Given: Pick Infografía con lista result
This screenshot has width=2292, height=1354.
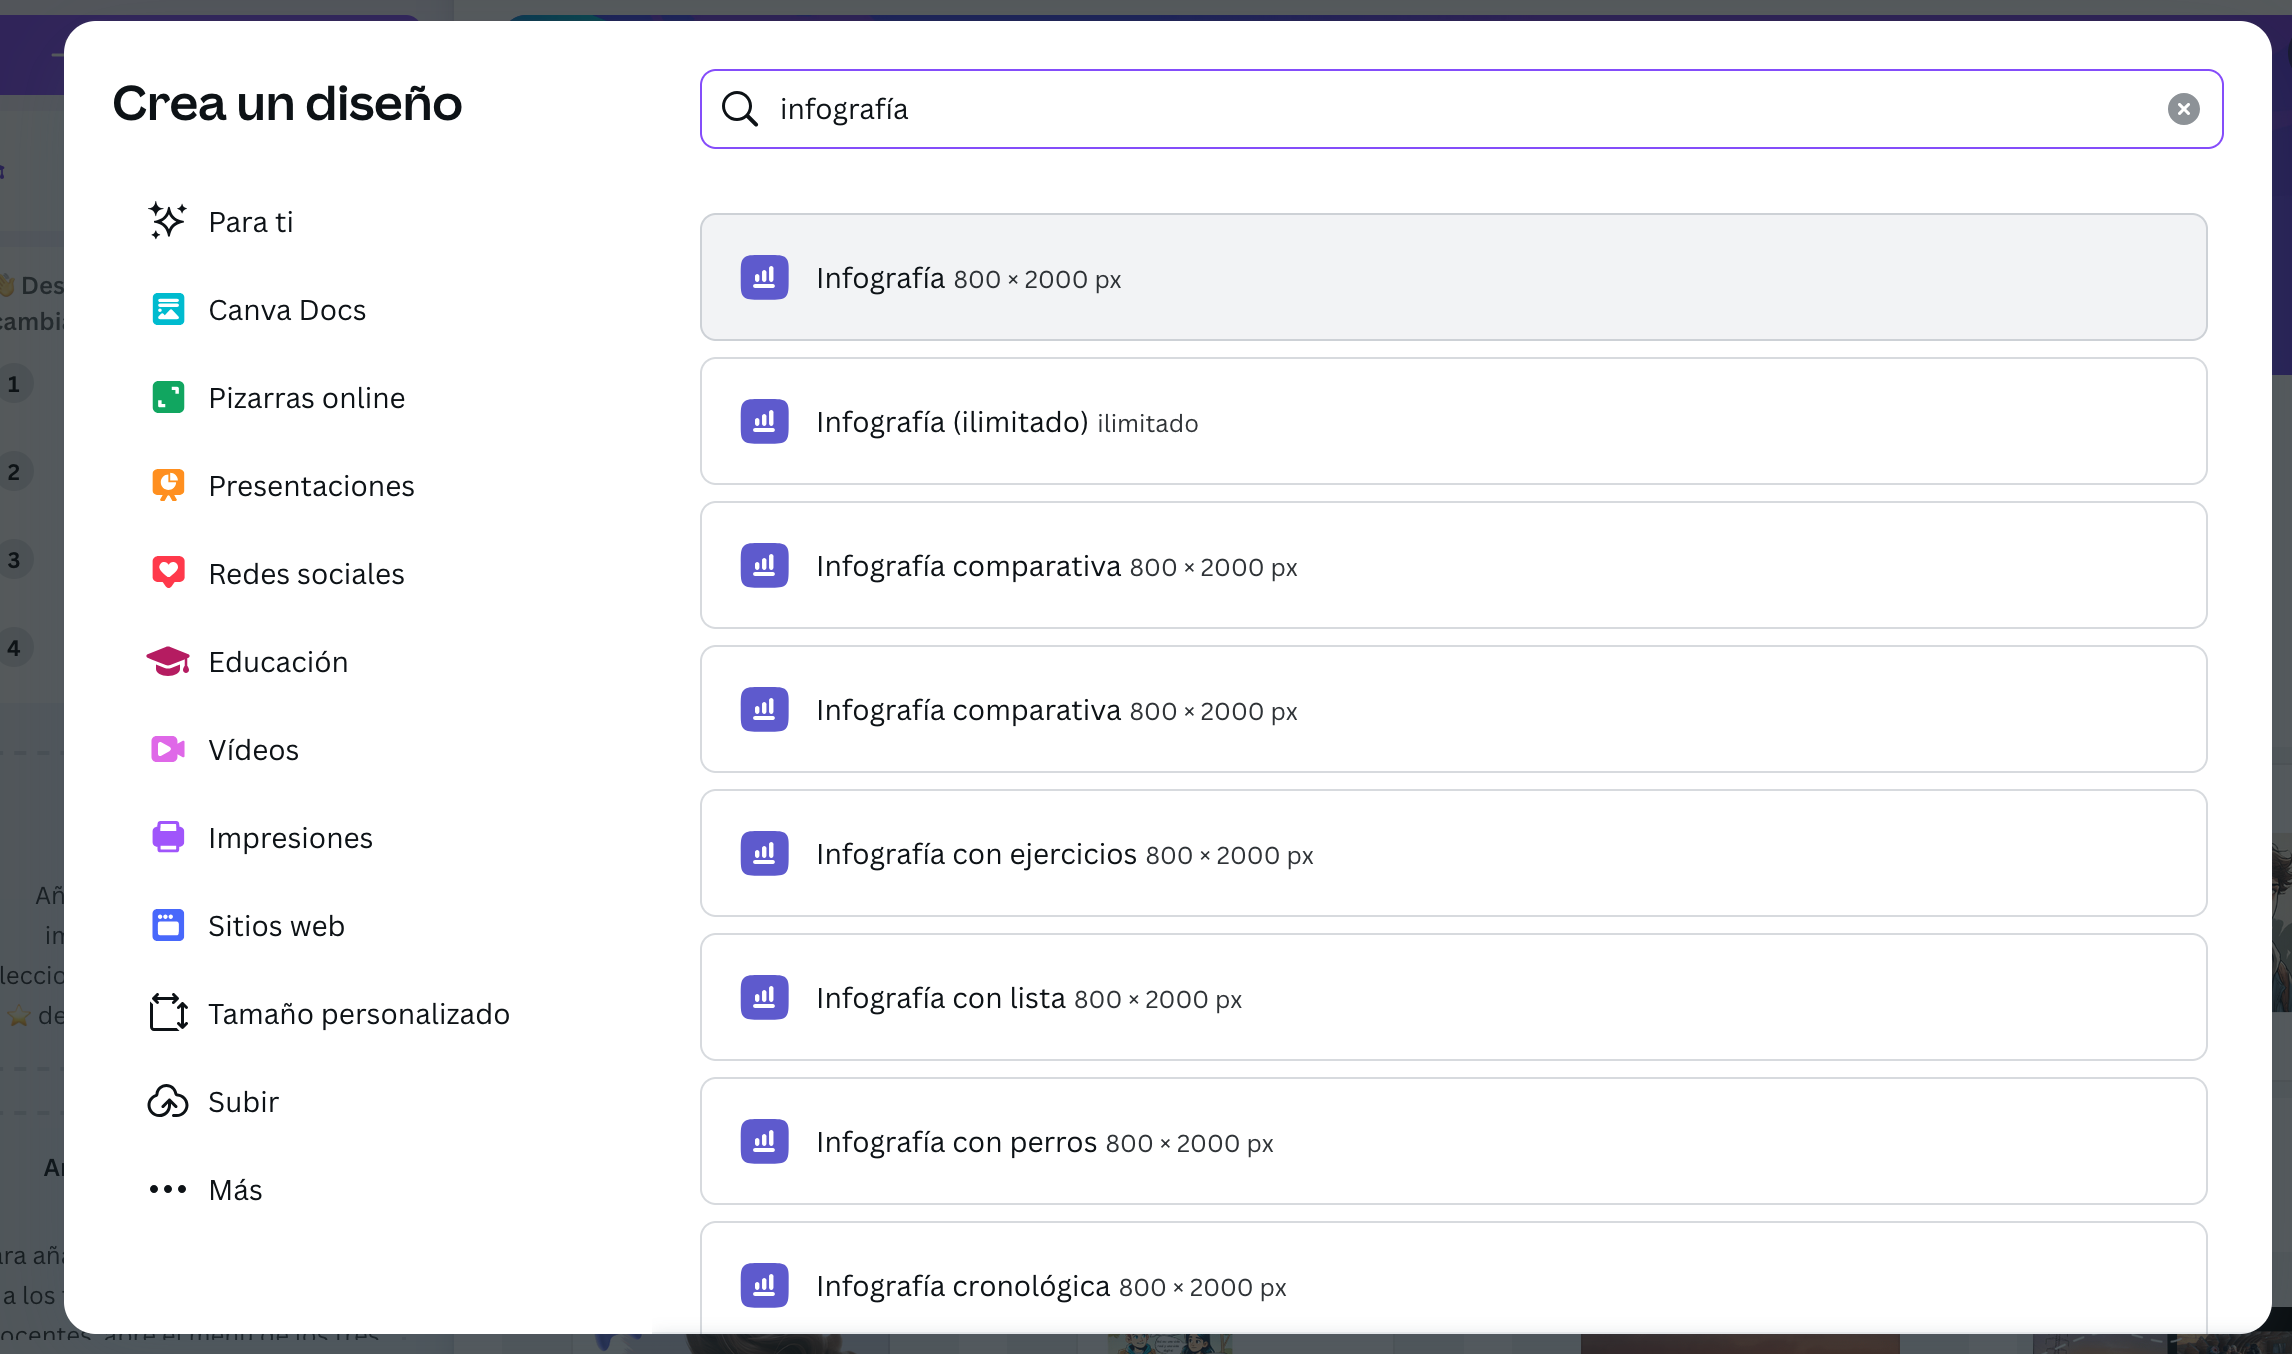Looking at the screenshot, I should [x=1453, y=997].
